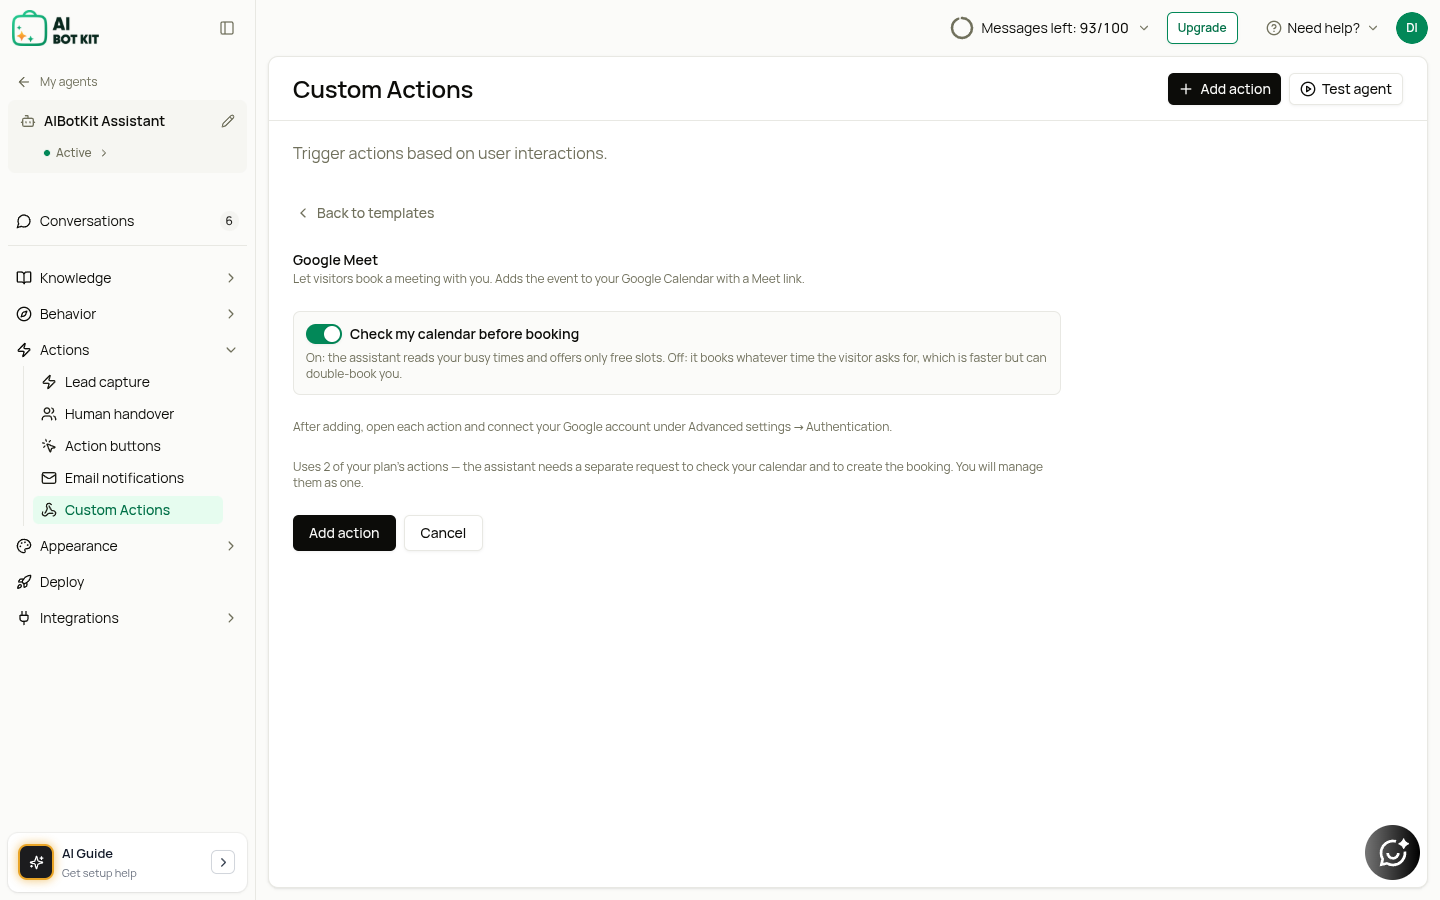Click Add action below the plan note

click(x=344, y=533)
